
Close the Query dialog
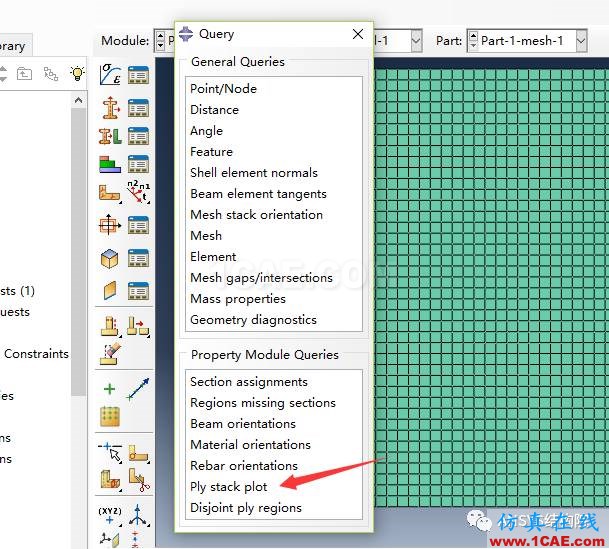358,34
